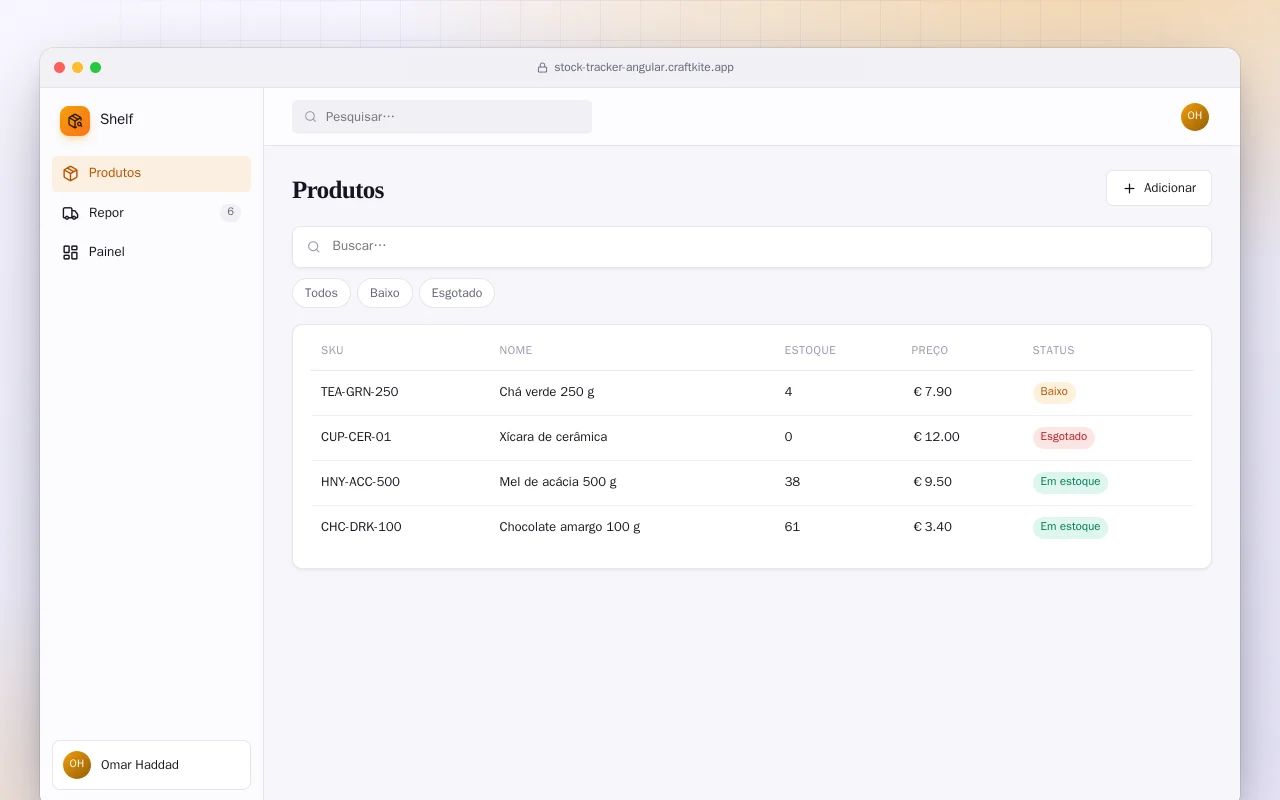Click the lock icon in address bar
Screen dimensions: 1280x800
(x=542, y=68)
